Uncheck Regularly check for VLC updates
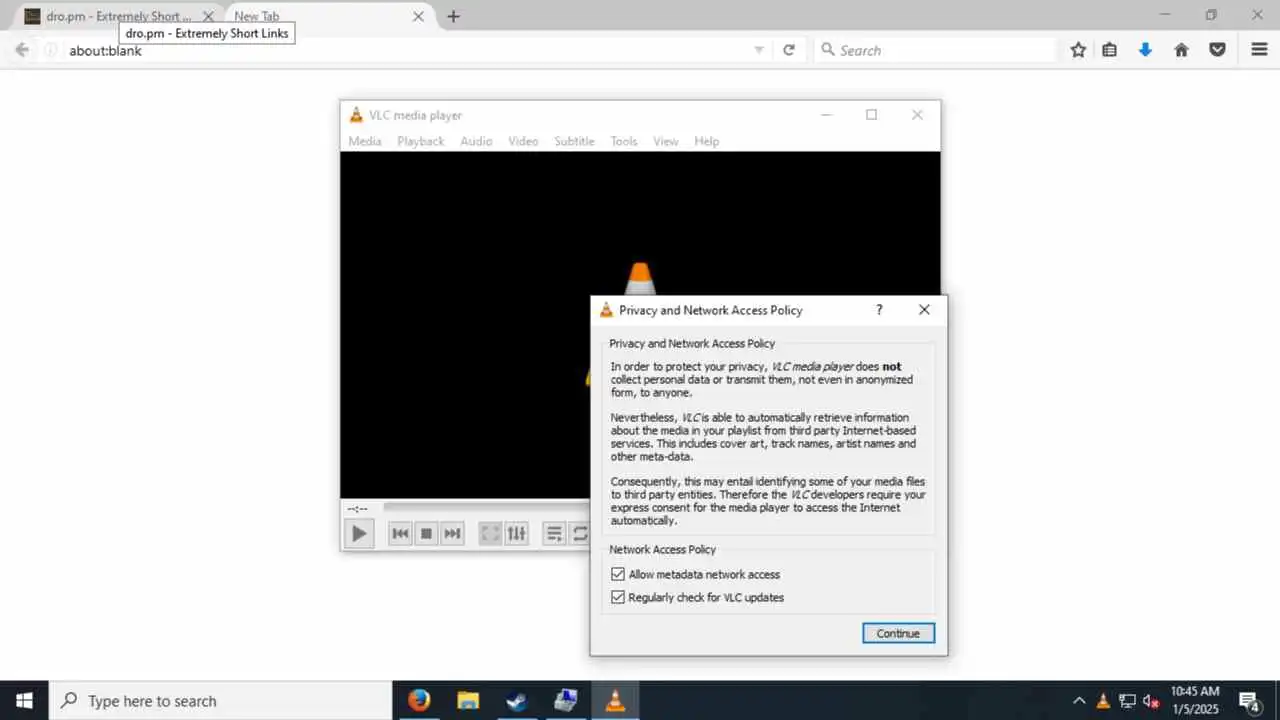Screen dimensions: 1280x720 point(618,597)
